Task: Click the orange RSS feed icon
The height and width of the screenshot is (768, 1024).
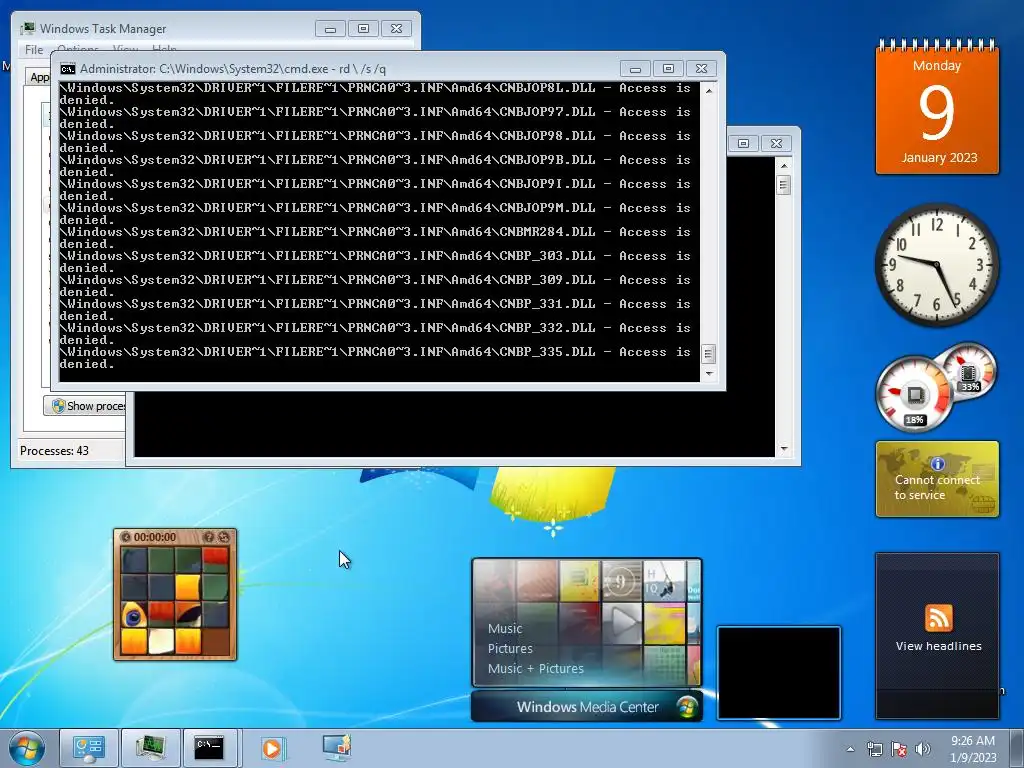Action: pos(938,618)
